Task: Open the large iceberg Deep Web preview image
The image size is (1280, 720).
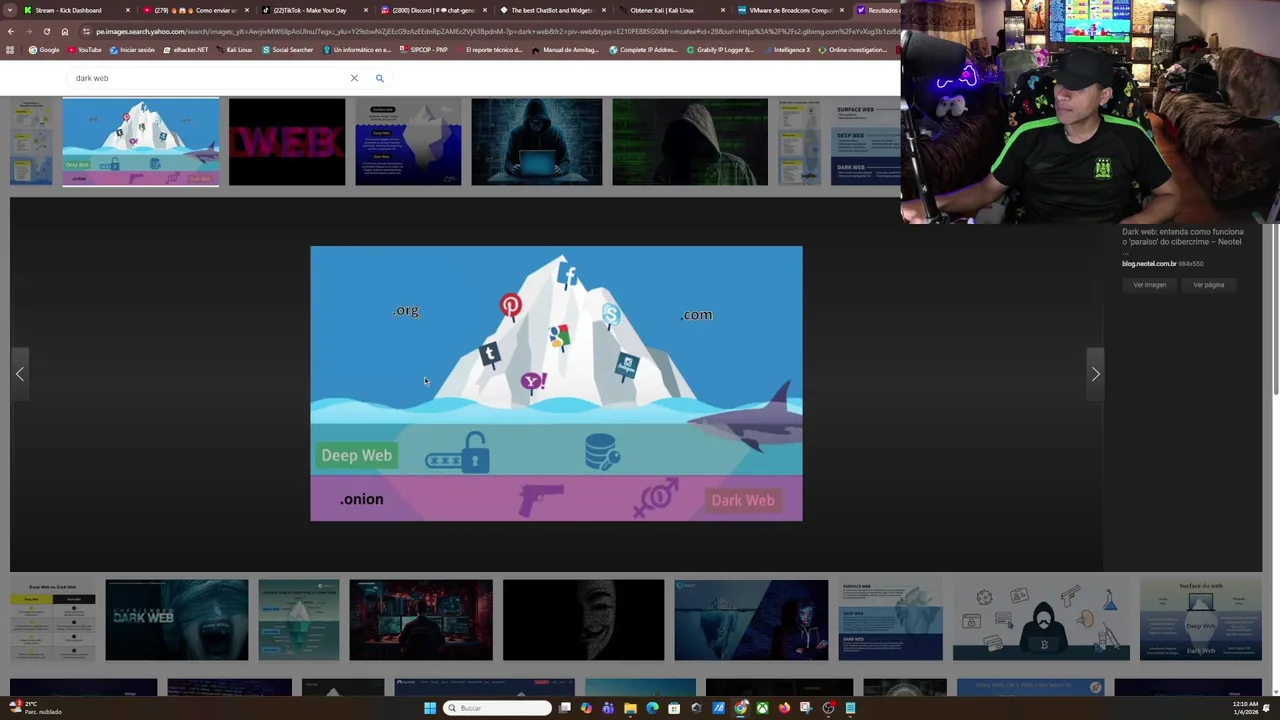Action: coord(556,384)
